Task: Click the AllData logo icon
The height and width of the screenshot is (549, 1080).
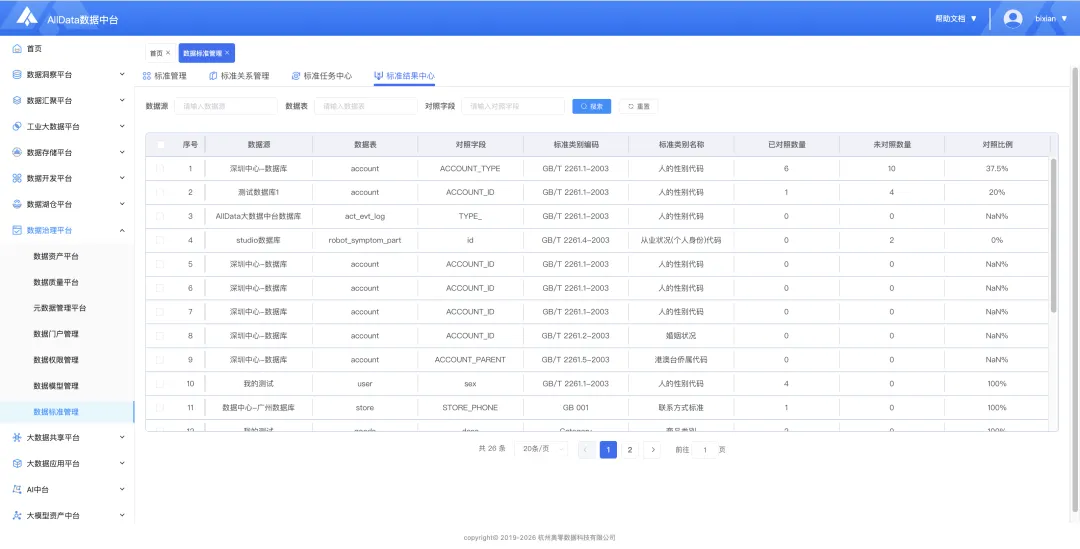Action: [27, 17]
